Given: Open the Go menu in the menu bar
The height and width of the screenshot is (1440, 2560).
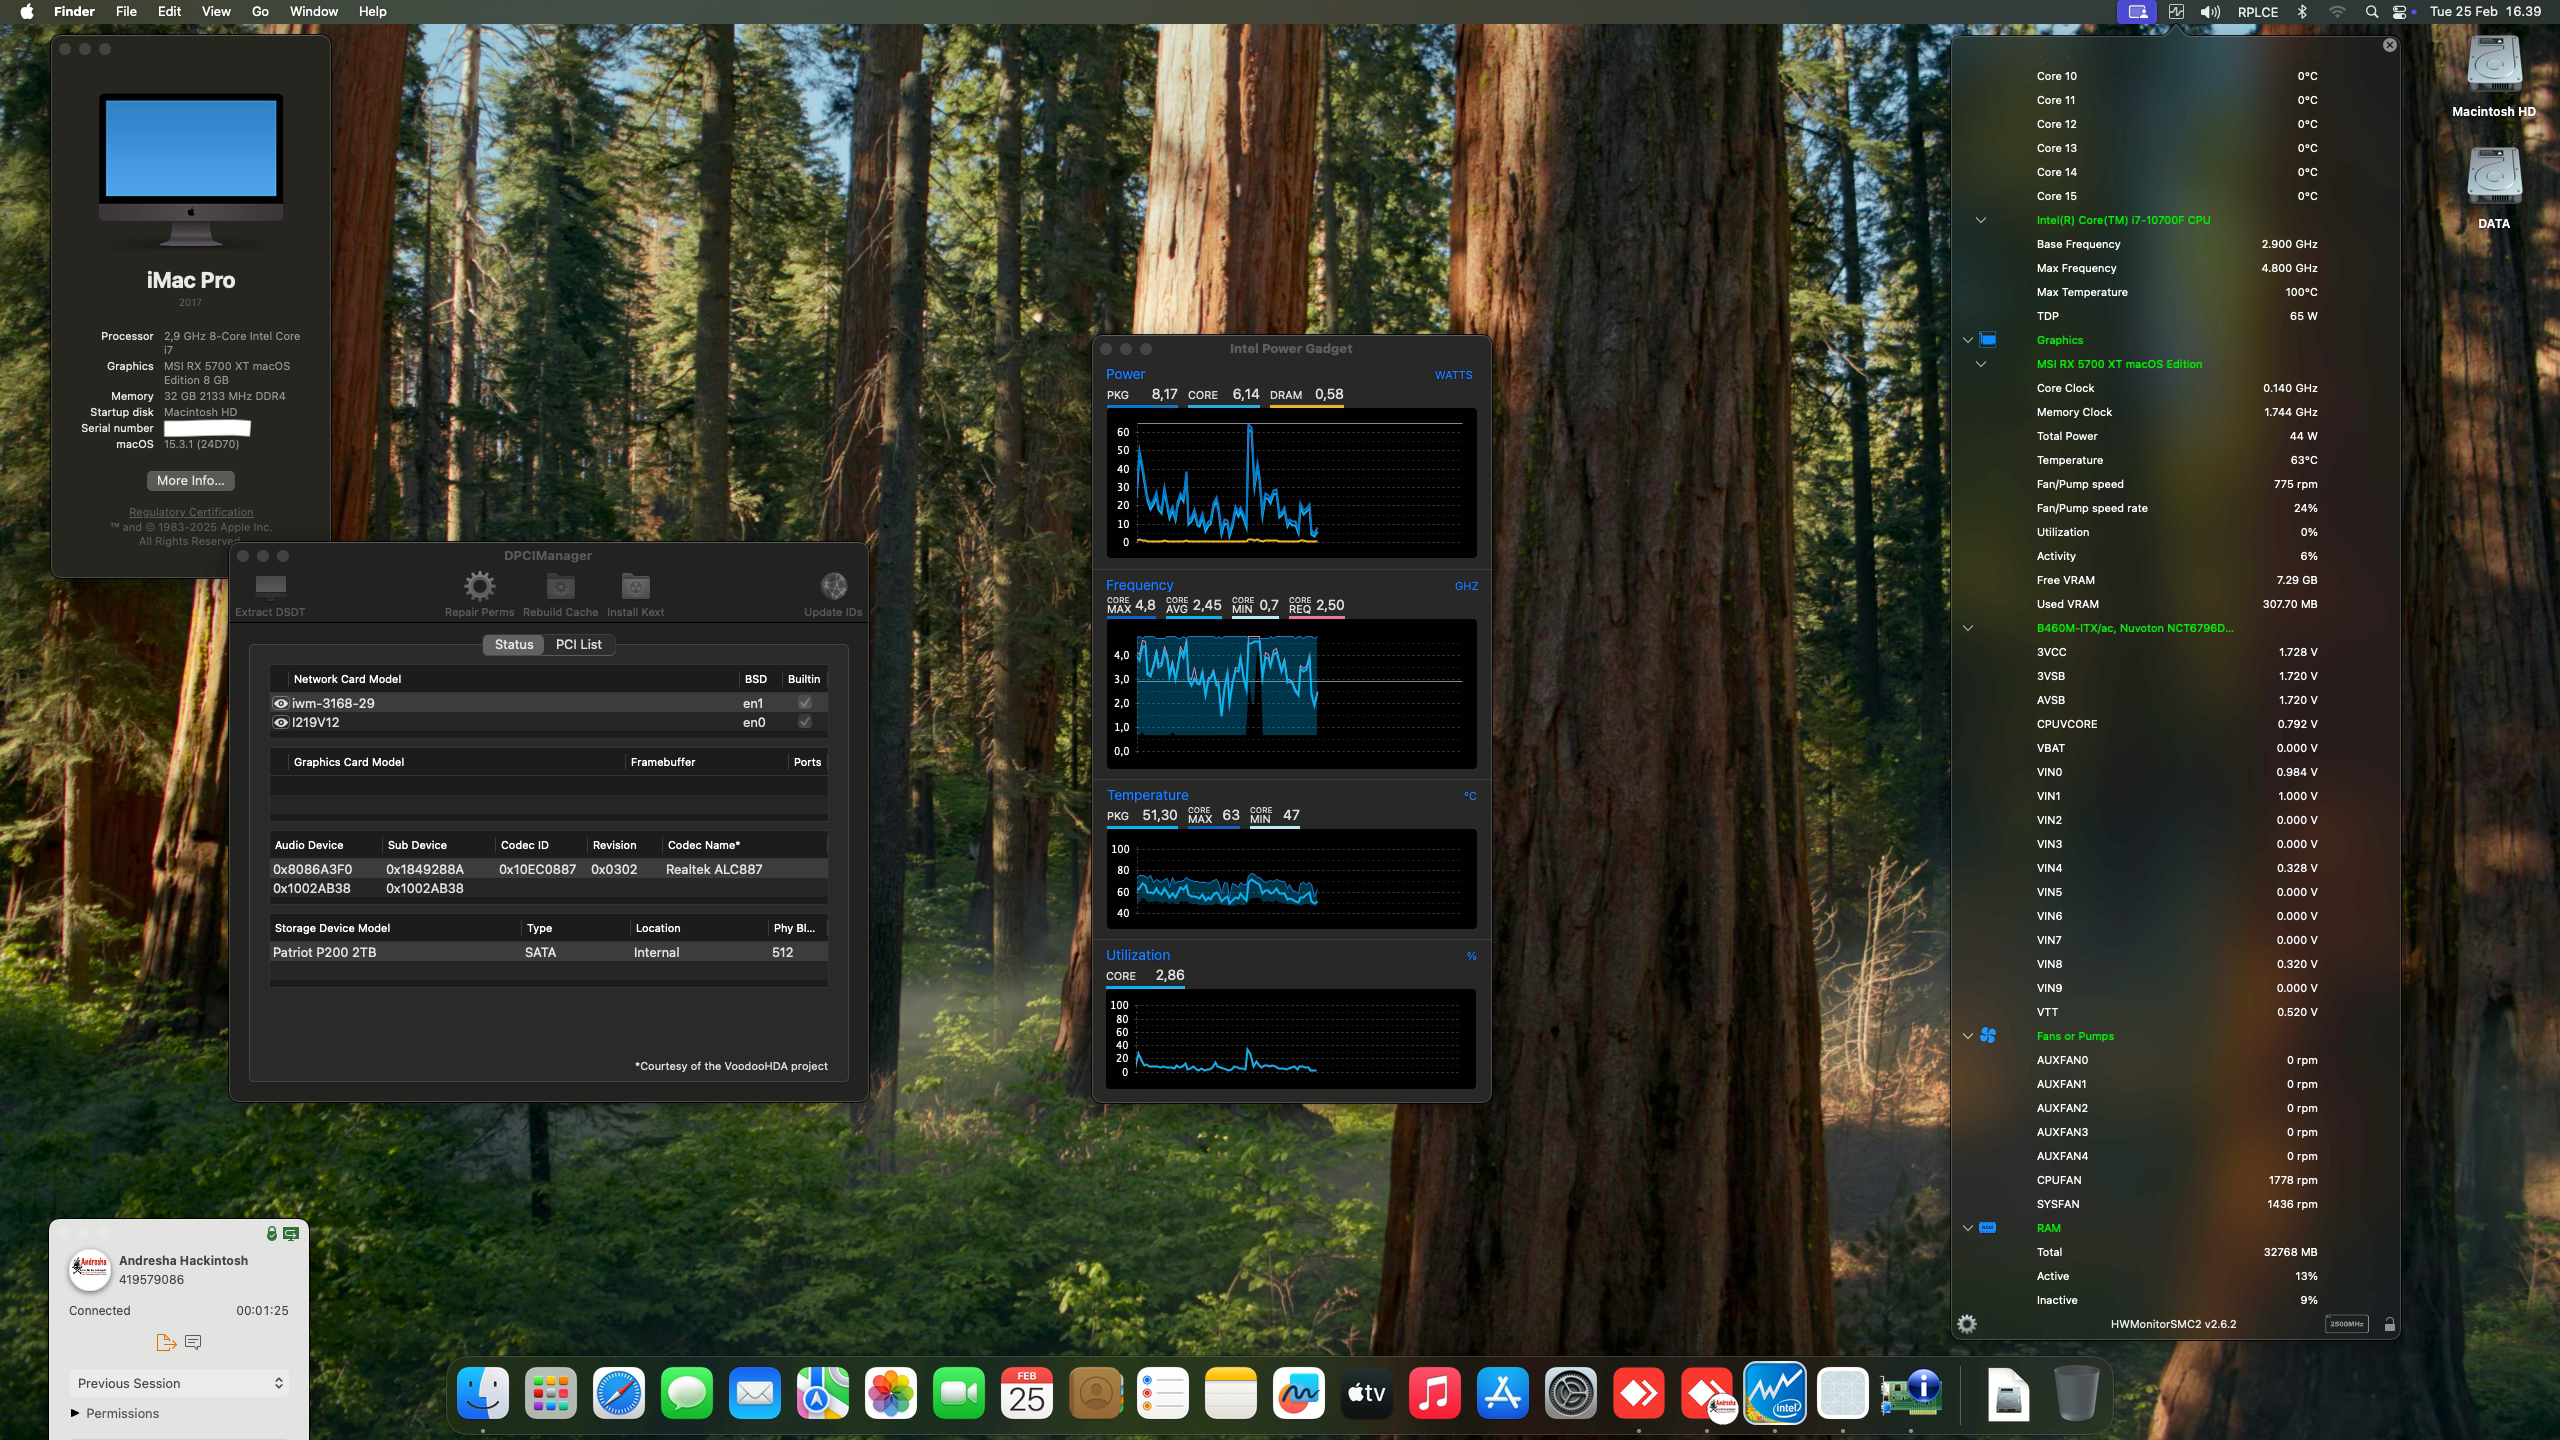Looking at the screenshot, I should coord(259,11).
